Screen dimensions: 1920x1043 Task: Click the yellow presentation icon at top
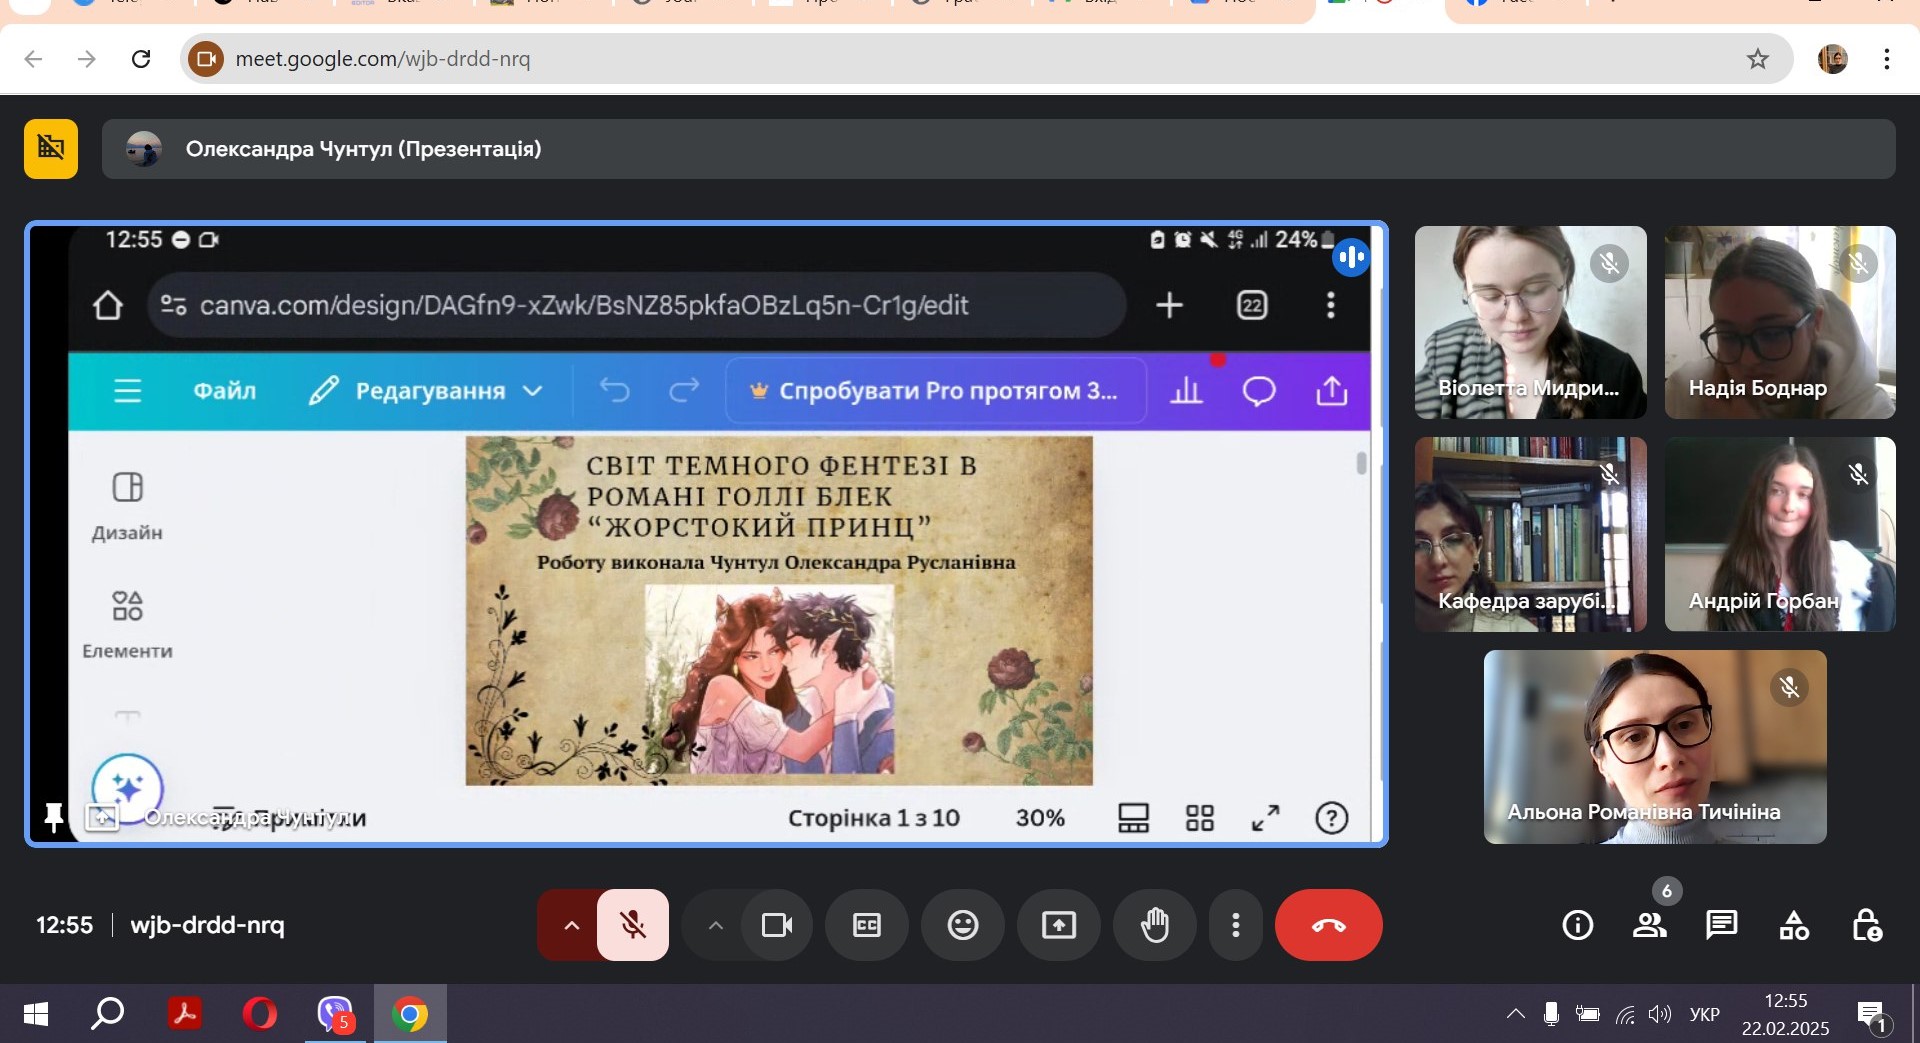tap(51, 149)
